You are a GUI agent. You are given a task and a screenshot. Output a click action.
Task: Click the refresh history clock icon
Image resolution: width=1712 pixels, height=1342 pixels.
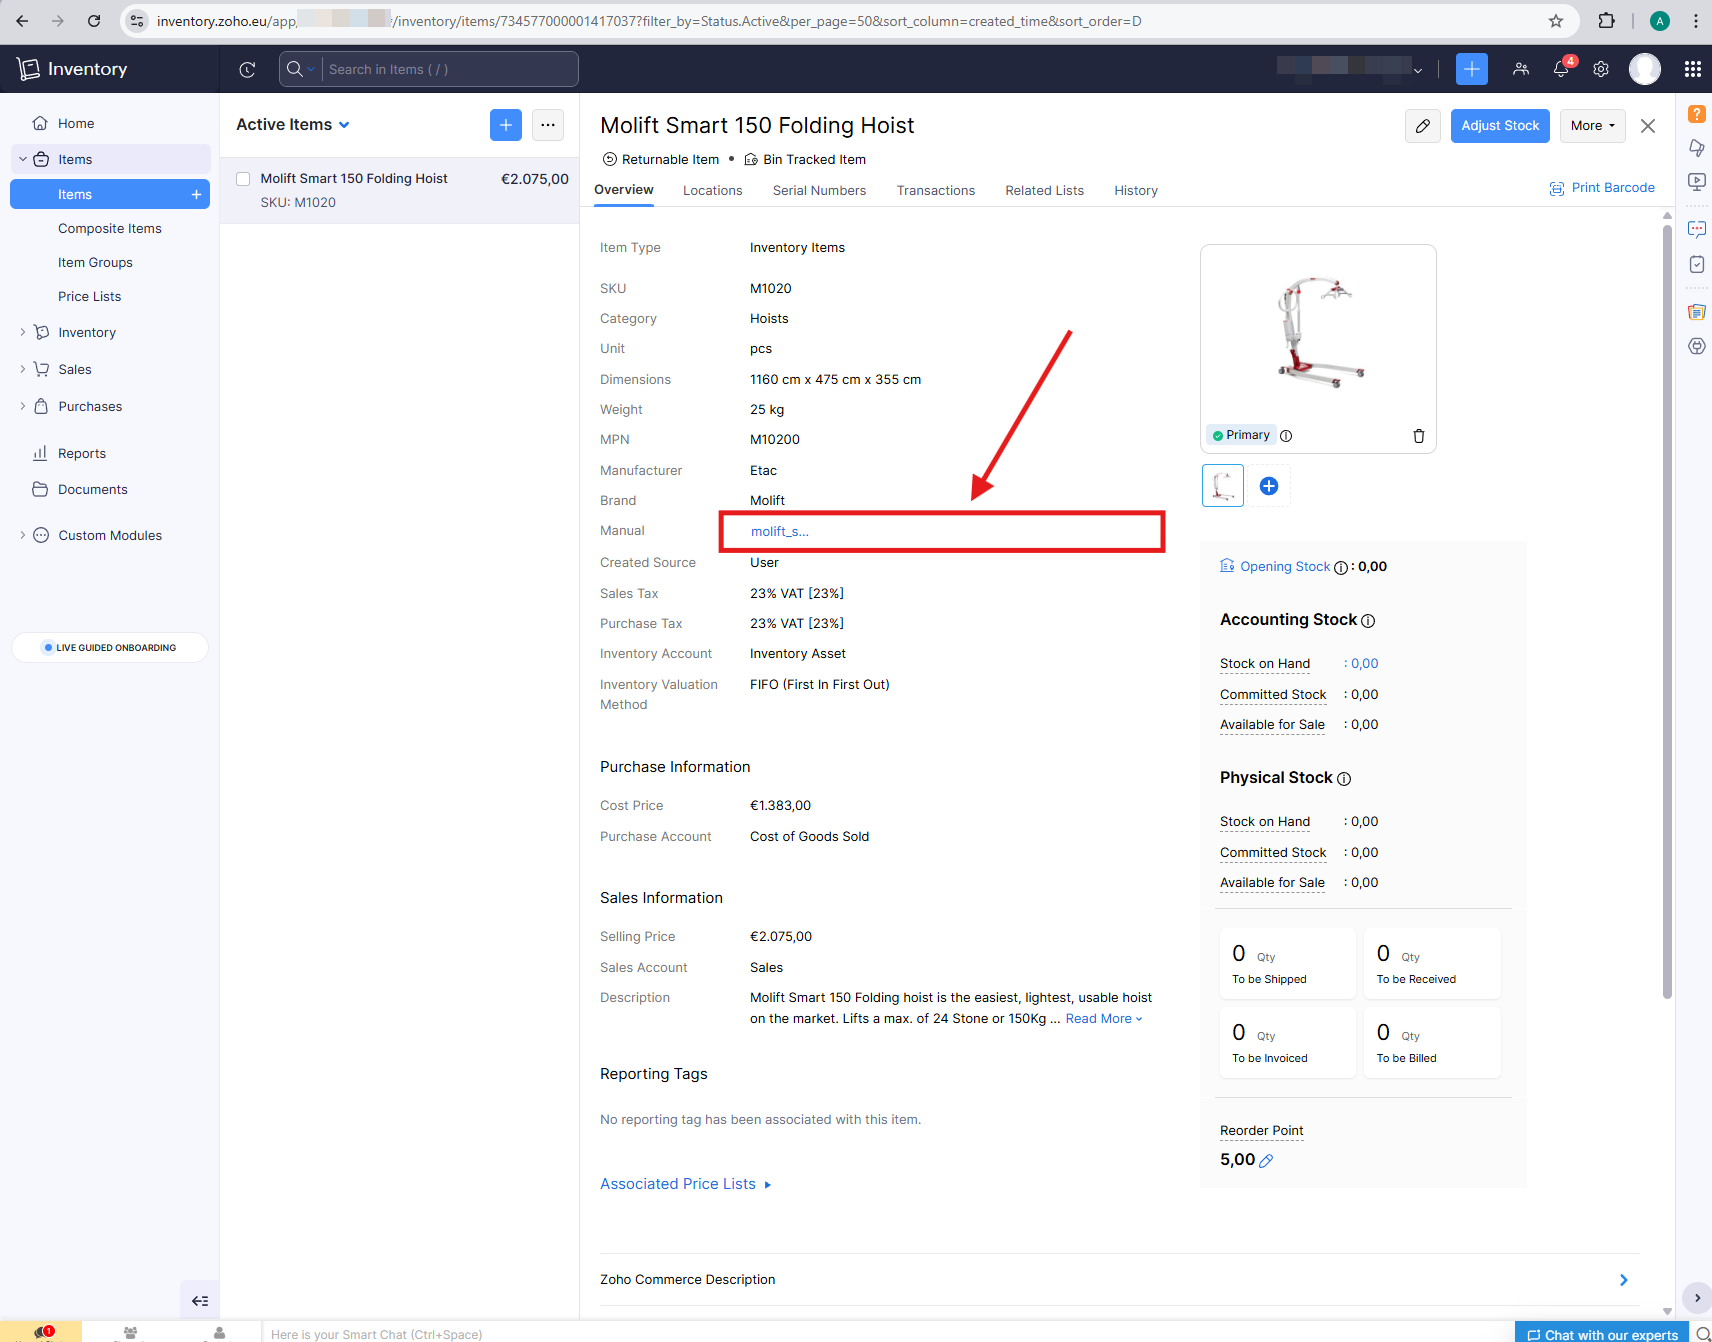point(247,69)
